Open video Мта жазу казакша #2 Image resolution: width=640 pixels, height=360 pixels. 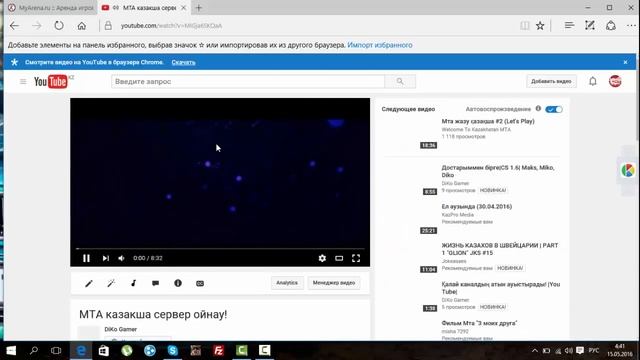(x=488, y=121)
